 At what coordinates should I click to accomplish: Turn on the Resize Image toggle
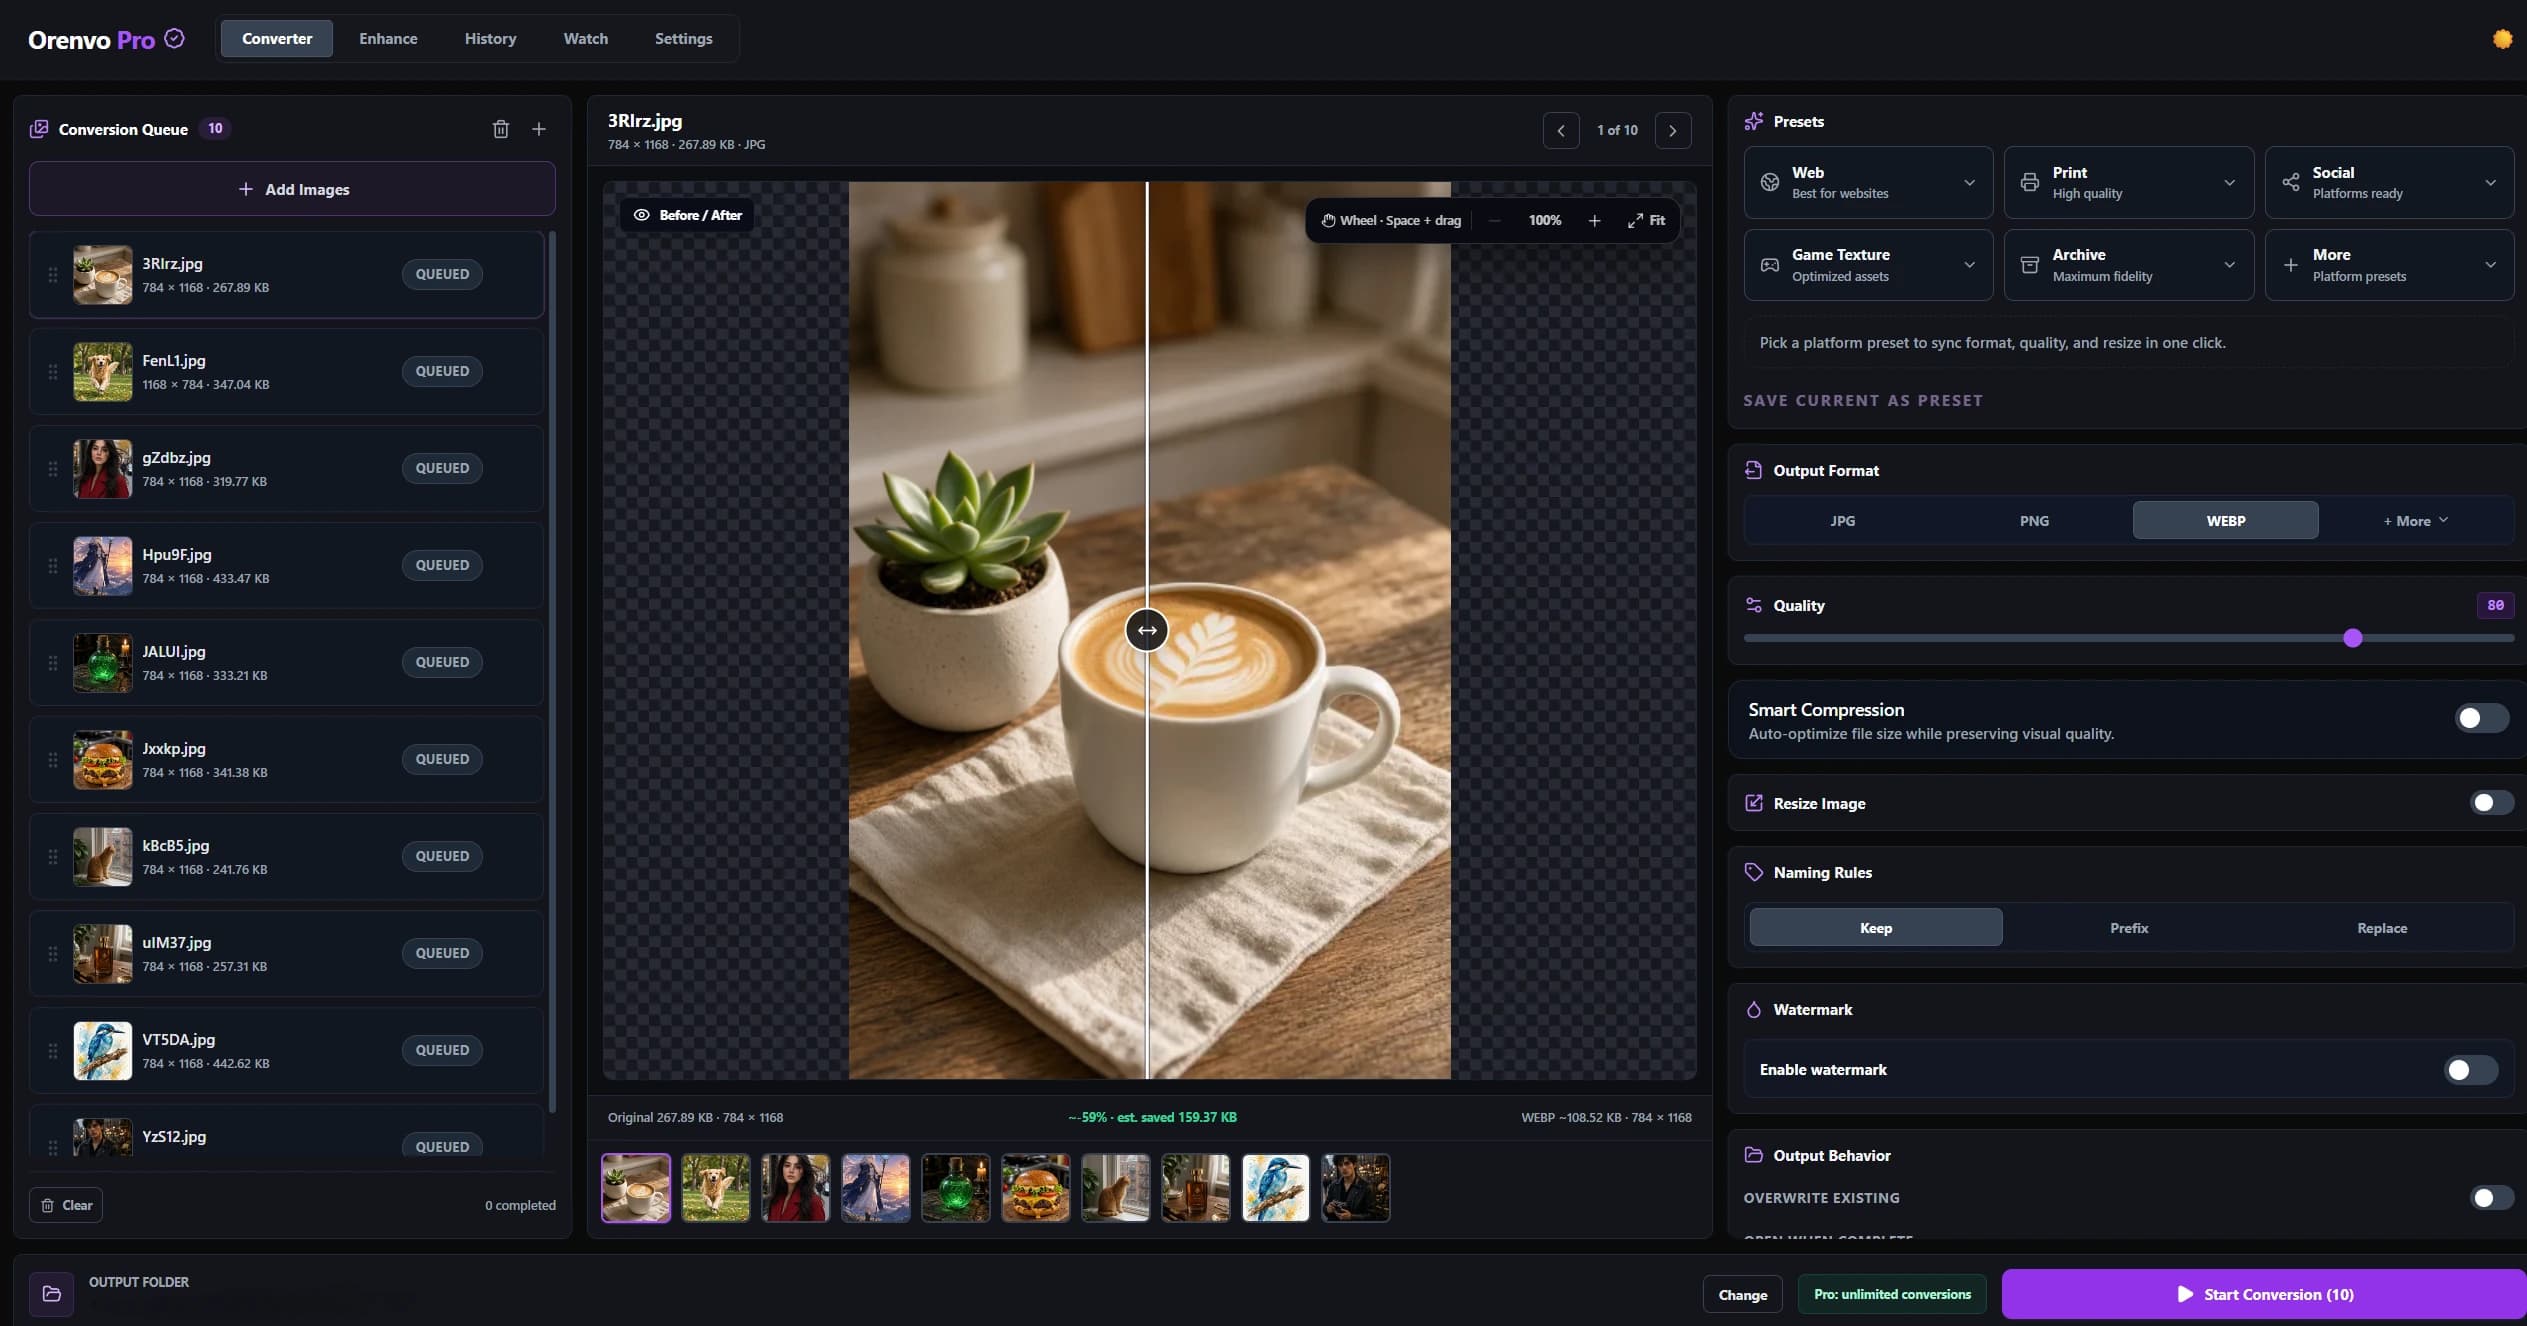coord(2491,802)
